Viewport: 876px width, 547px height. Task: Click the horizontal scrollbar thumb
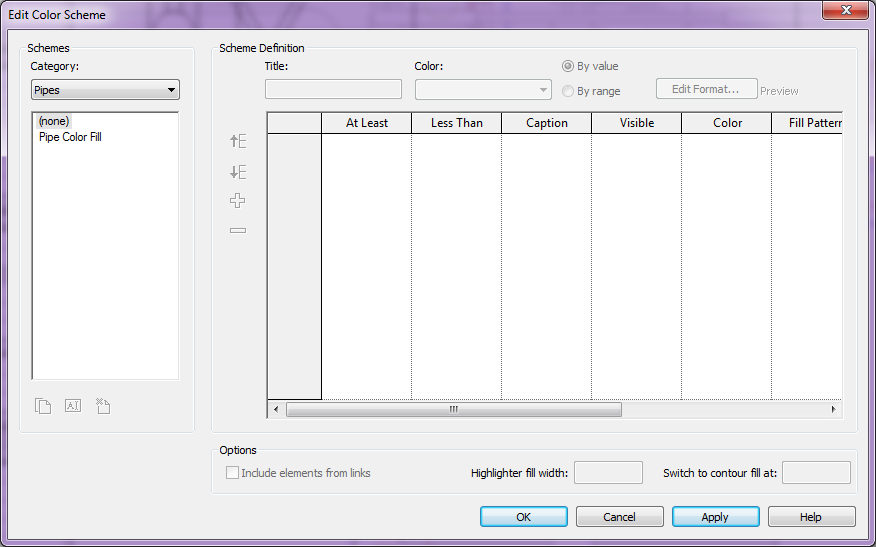(x=454, y=410)
